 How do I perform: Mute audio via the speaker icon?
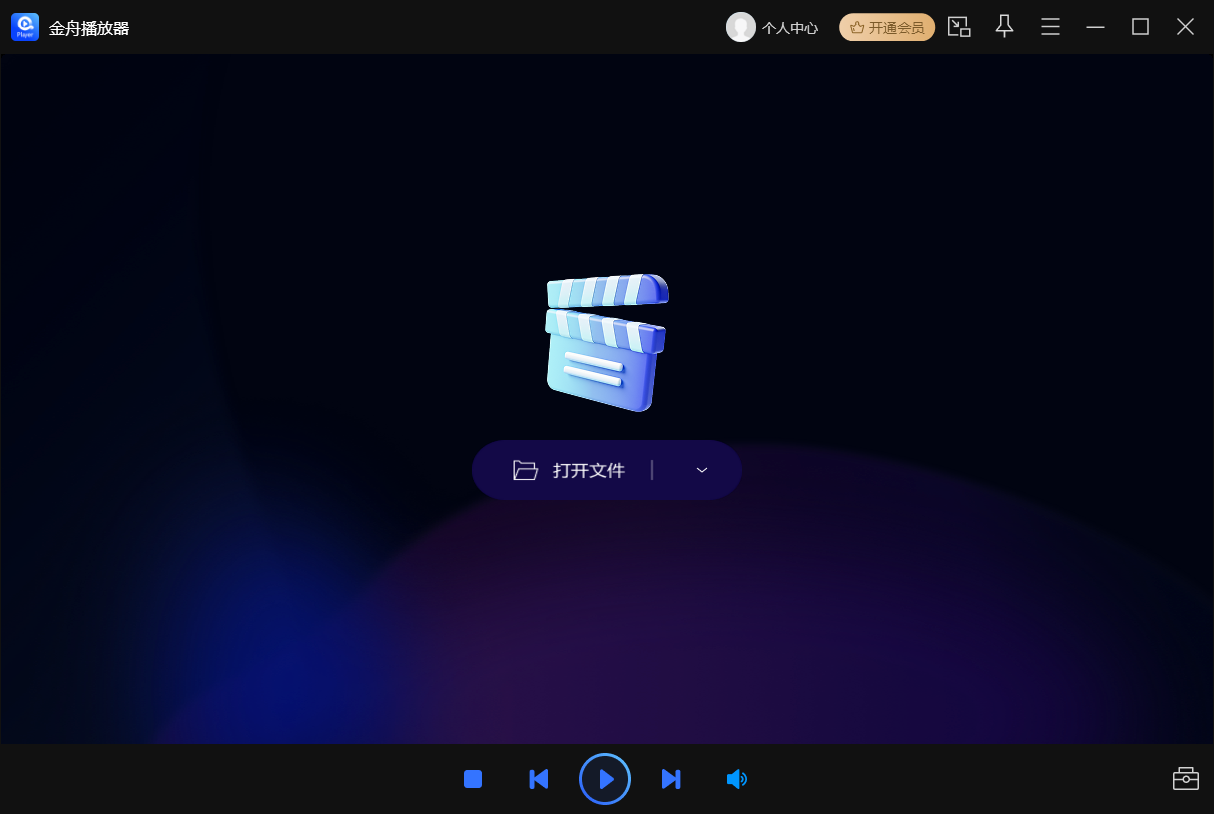tap(736, 779)
